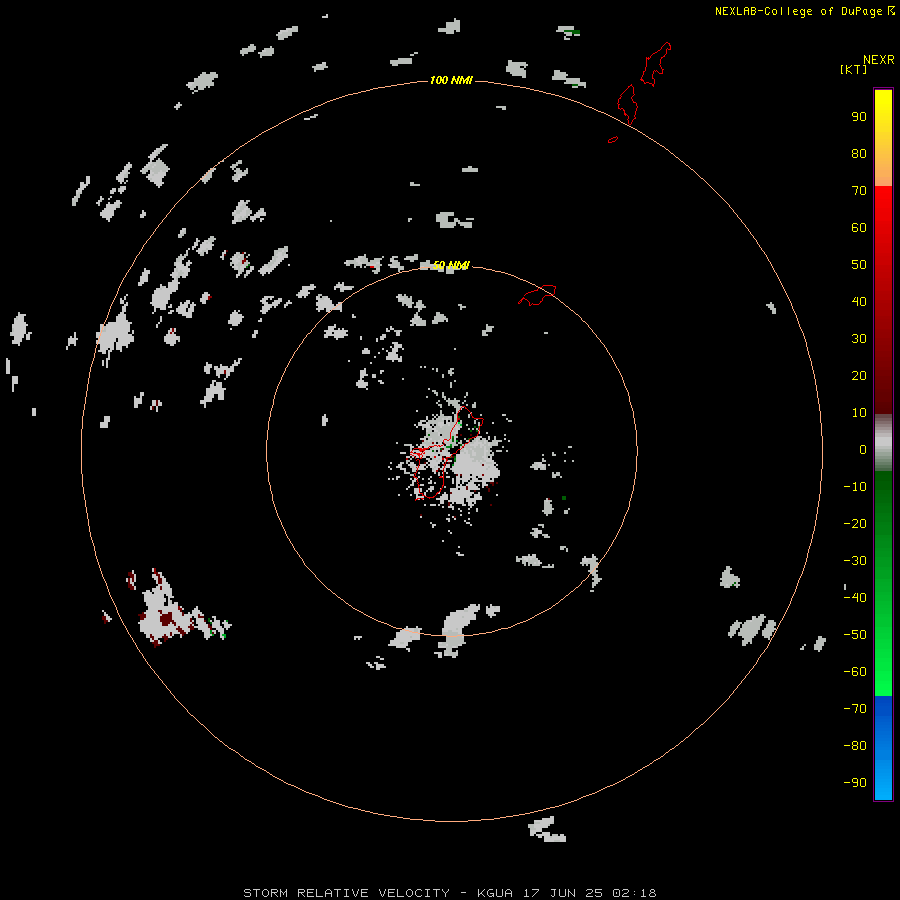Click the -20 value on velocity scale

pyautogui.click(x=855, y=524)
